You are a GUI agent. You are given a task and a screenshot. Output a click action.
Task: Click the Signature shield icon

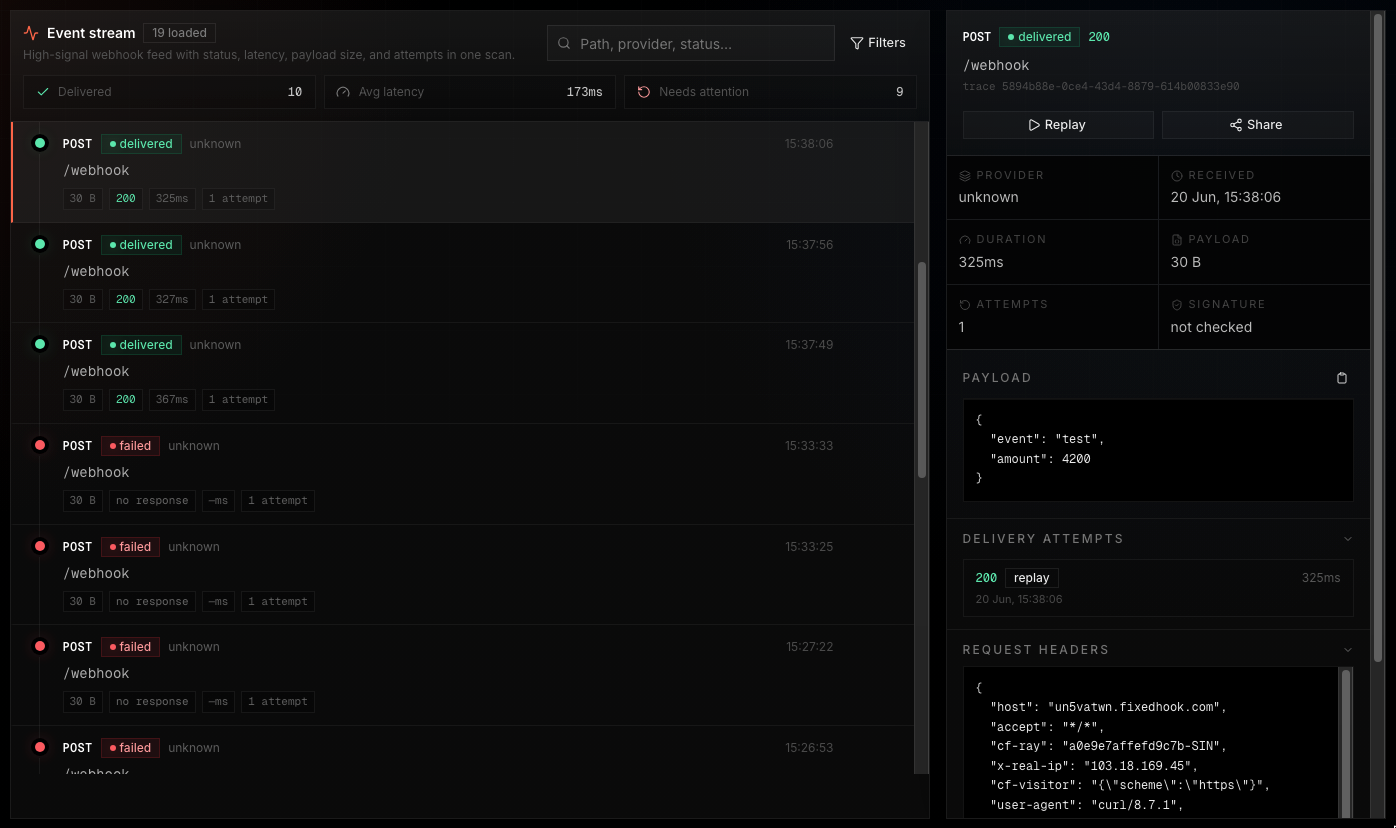pos(1177,305)
